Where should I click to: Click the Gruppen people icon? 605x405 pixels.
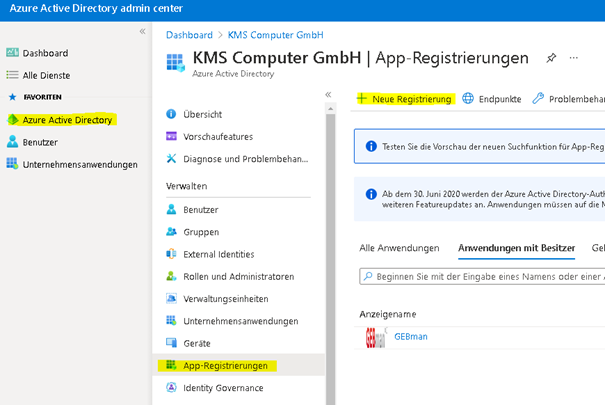tap(172, 232)
